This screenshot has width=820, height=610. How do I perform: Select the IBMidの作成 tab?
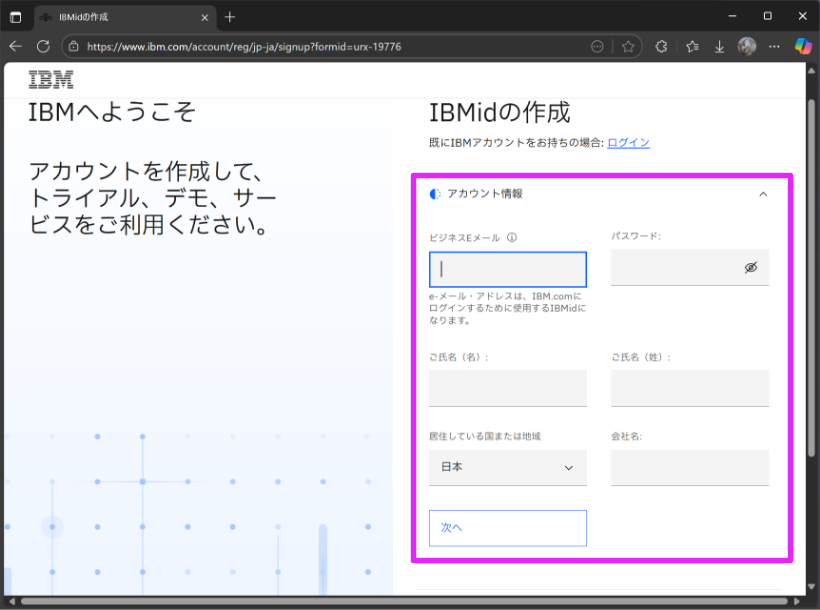point(124,18)
